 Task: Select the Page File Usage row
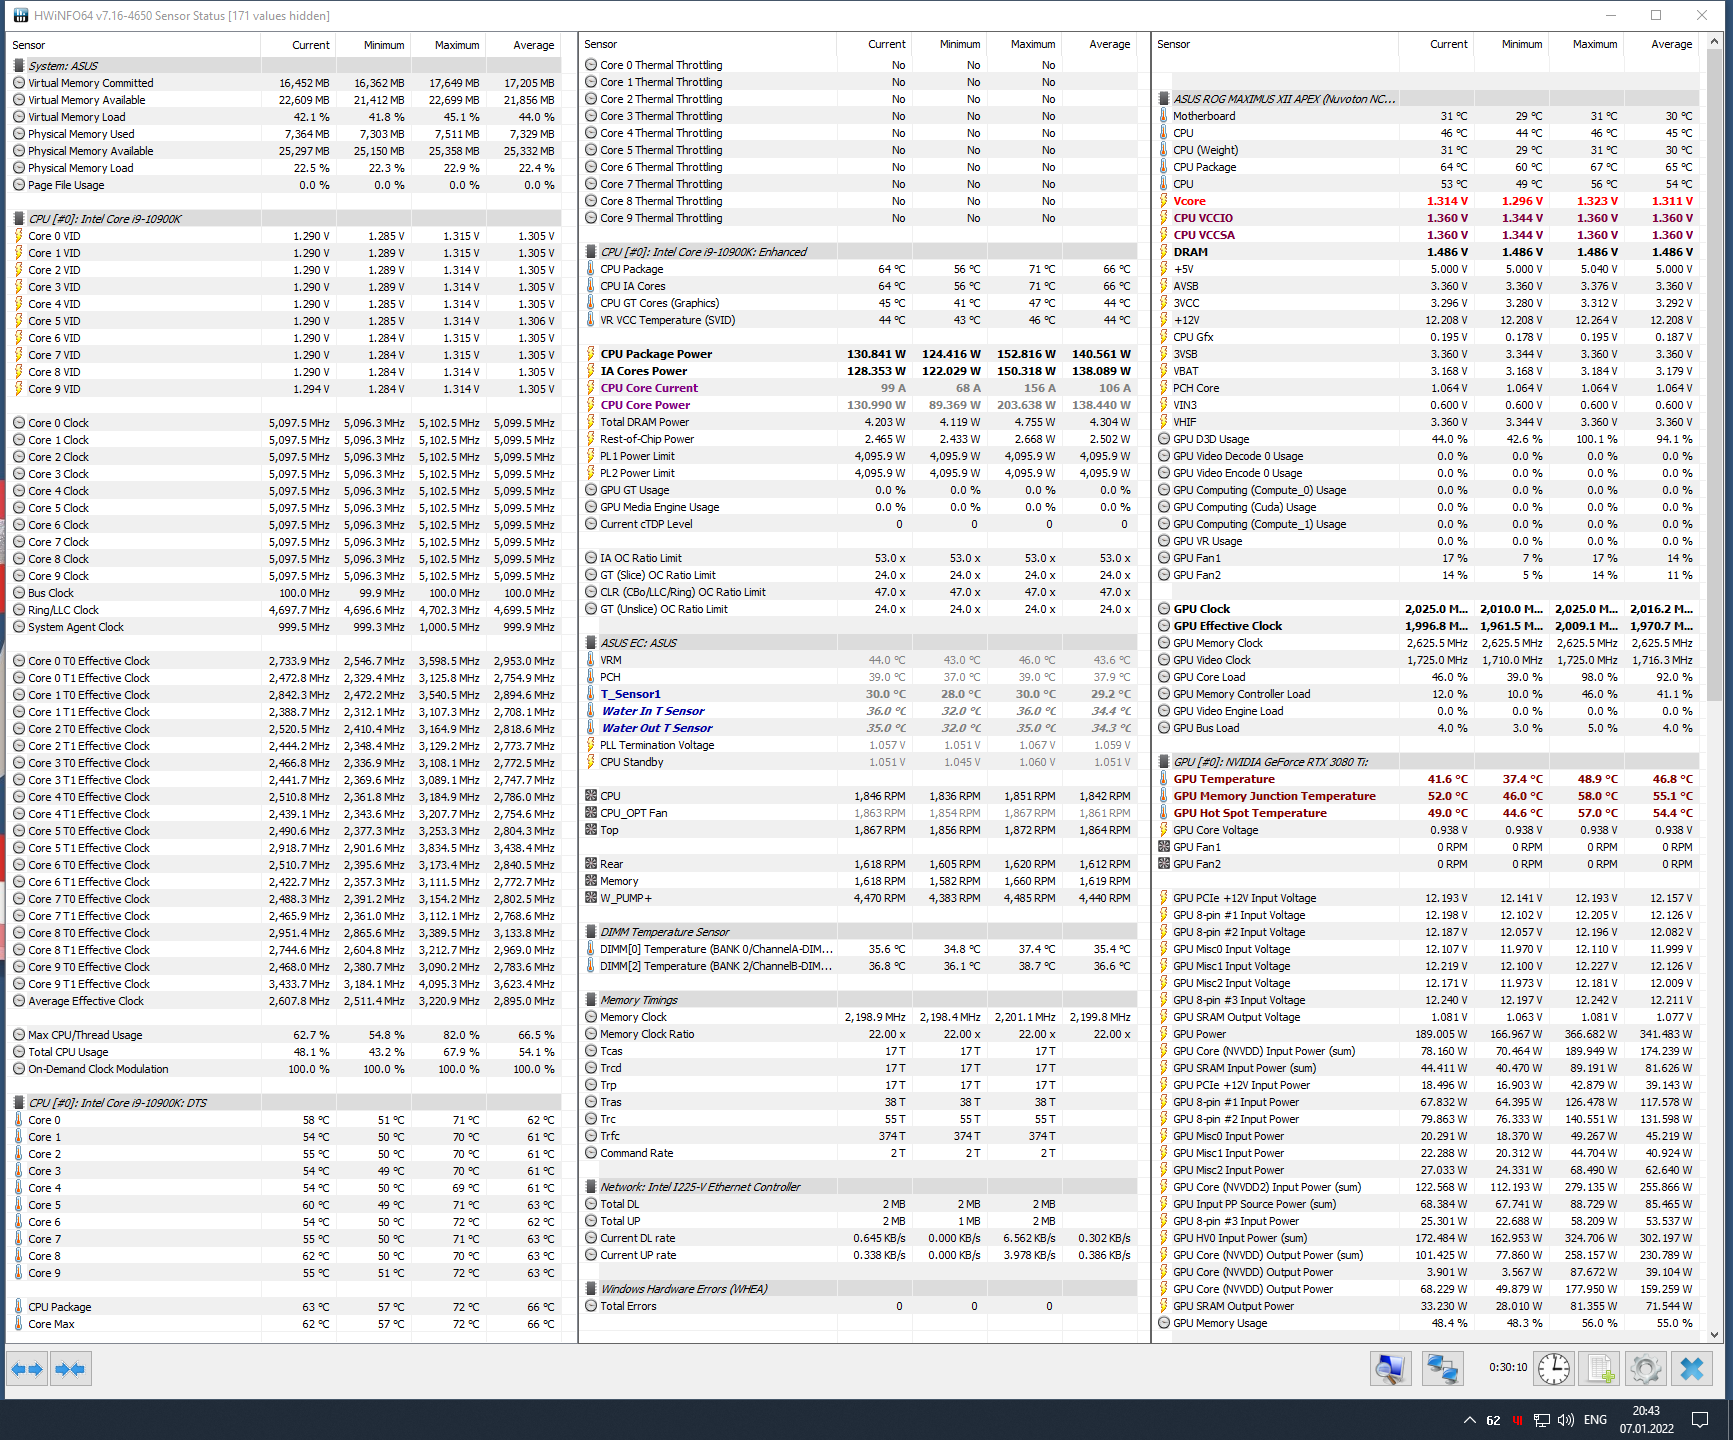coord(285,185)
